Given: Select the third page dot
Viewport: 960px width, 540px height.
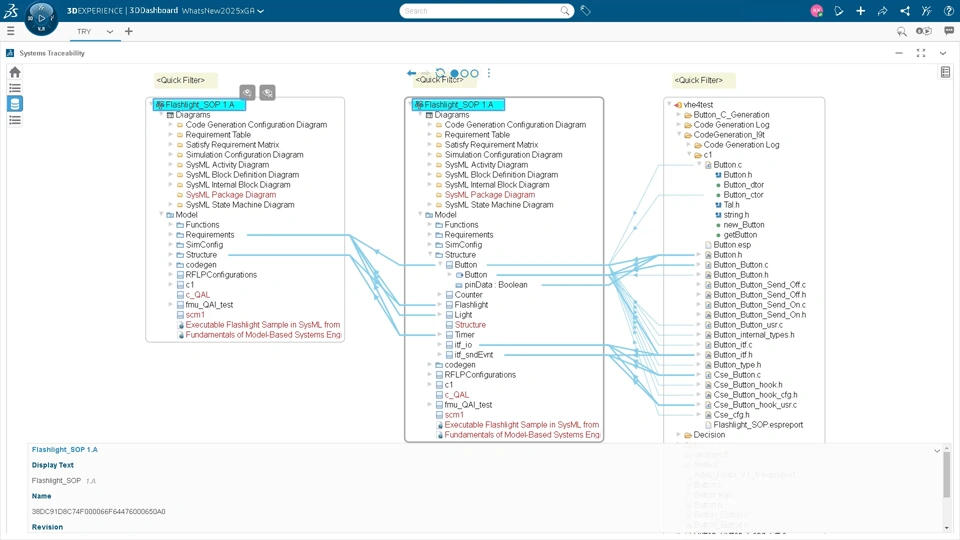Looking at the screenshot, I should tap(474, 73).
